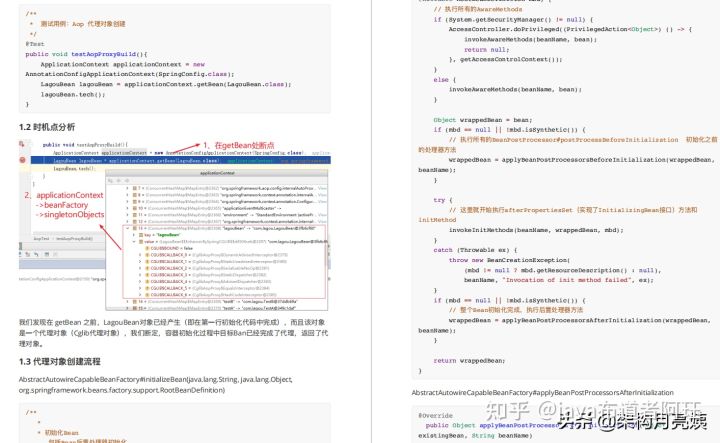Expand map entry 8 internalAutoProxy row
This screenshot has width=720, height=443.
click(x=128, y=195)
